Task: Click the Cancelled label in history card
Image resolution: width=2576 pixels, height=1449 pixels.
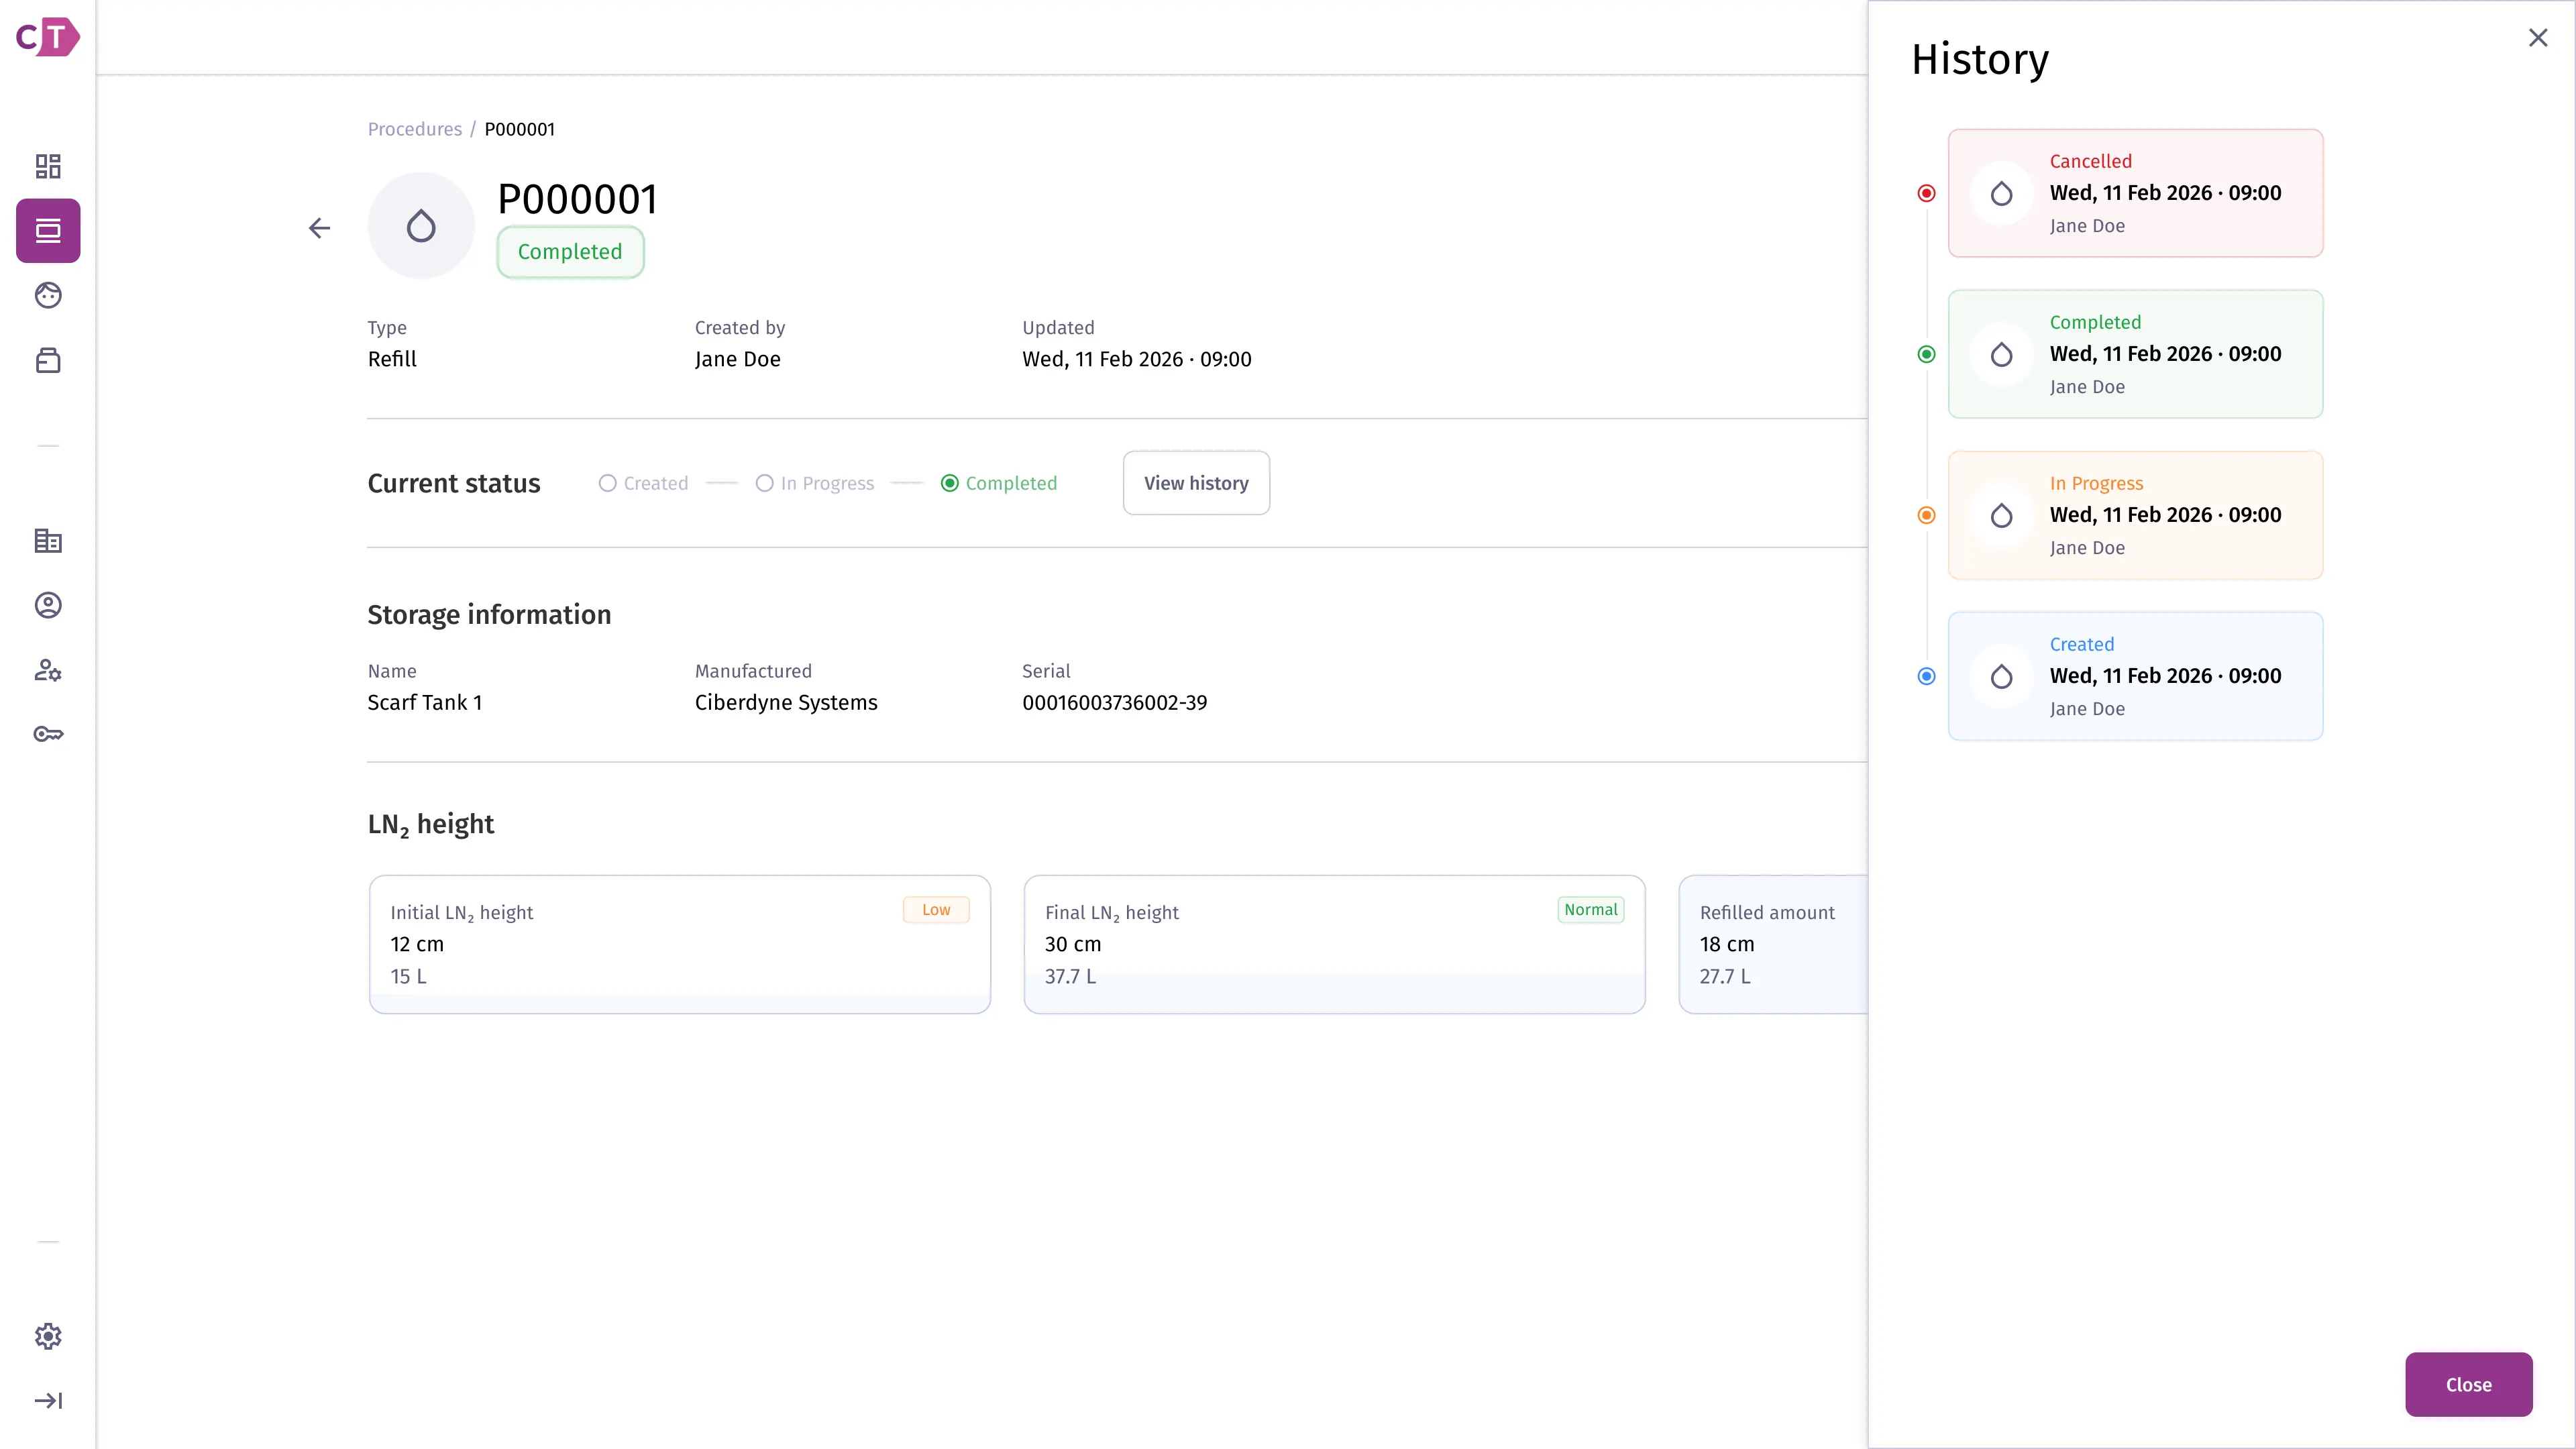Action: pos(2090,161)
